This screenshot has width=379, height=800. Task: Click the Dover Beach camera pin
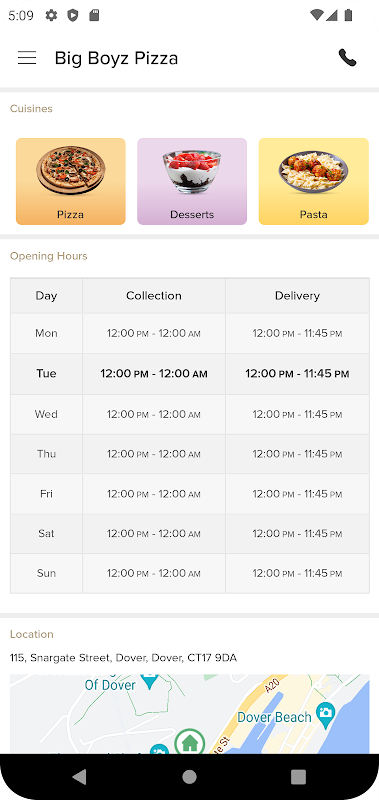(x=325, y=711)
